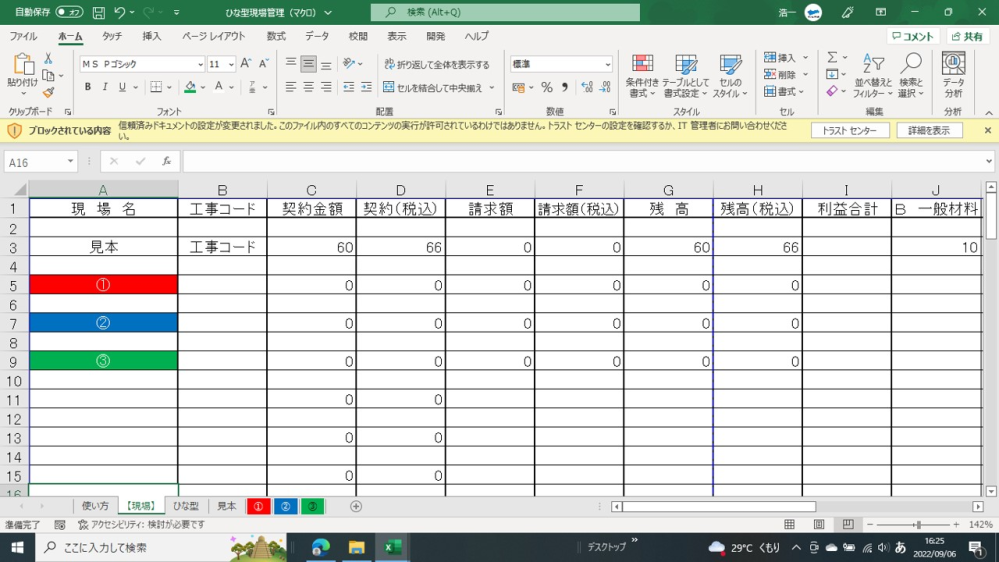The image size is (999, 562).
Task: Click the fill color paint bucket
Action: click(x=189, y=88)
